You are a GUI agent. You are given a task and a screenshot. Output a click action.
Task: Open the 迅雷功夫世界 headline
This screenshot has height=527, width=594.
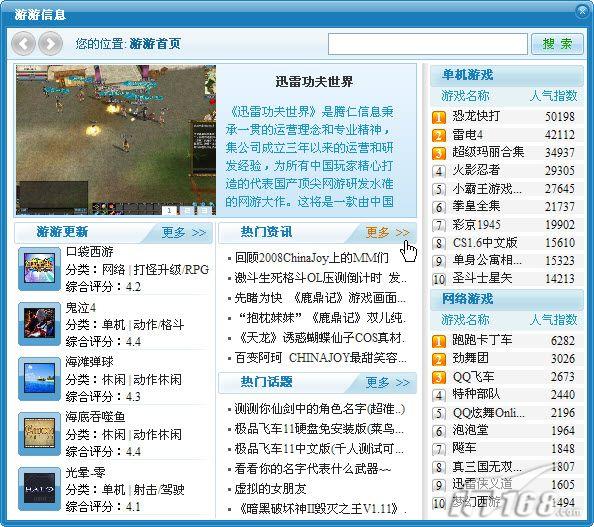[x=314, y=81]
